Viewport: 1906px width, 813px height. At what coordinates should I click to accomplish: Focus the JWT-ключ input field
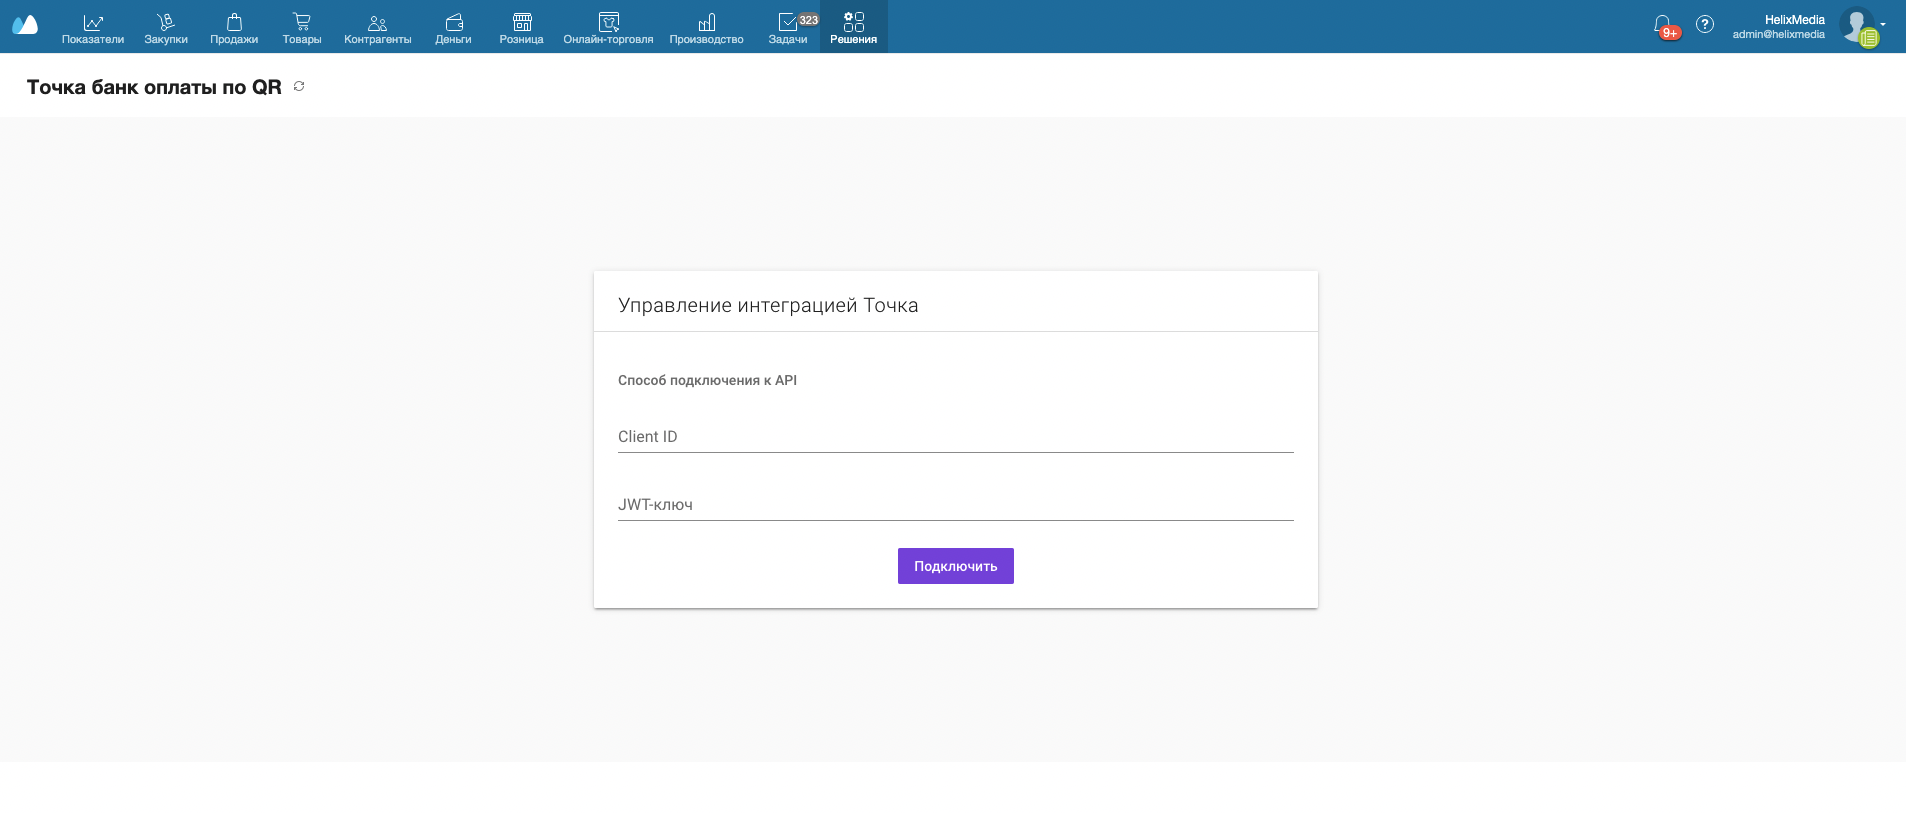point(956,505)
